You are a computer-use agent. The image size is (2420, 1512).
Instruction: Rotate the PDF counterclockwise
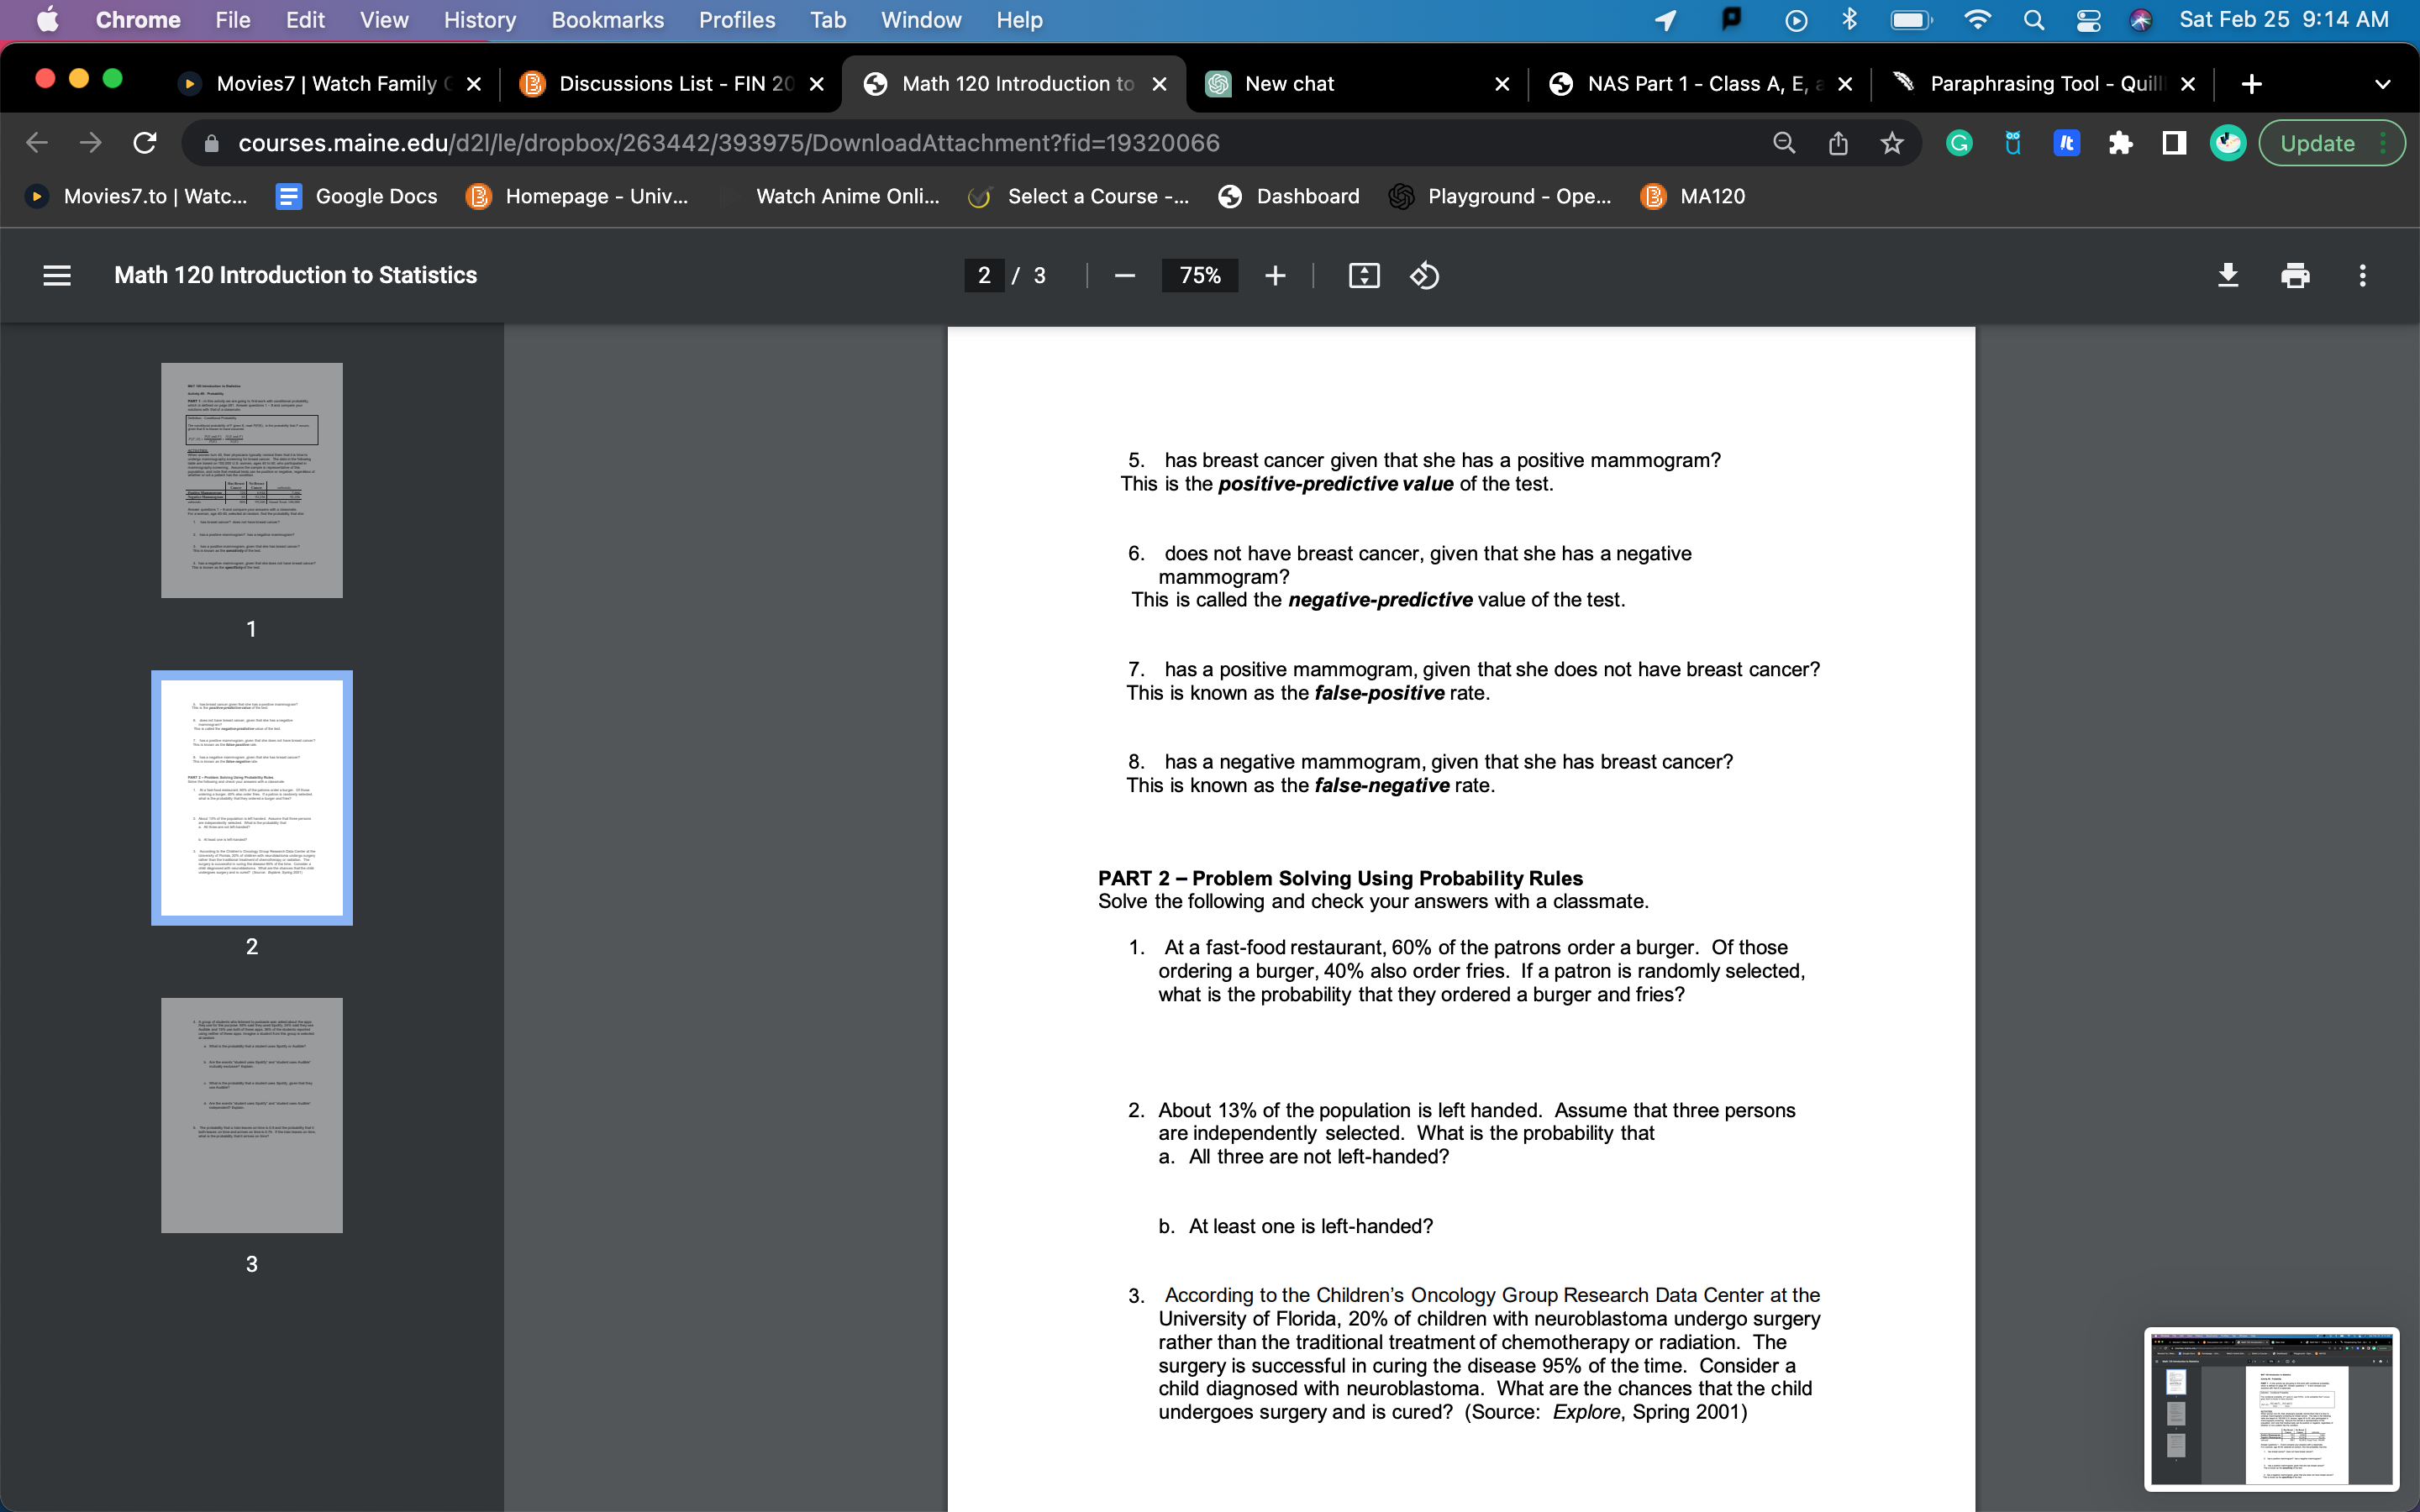(1424, 275)
